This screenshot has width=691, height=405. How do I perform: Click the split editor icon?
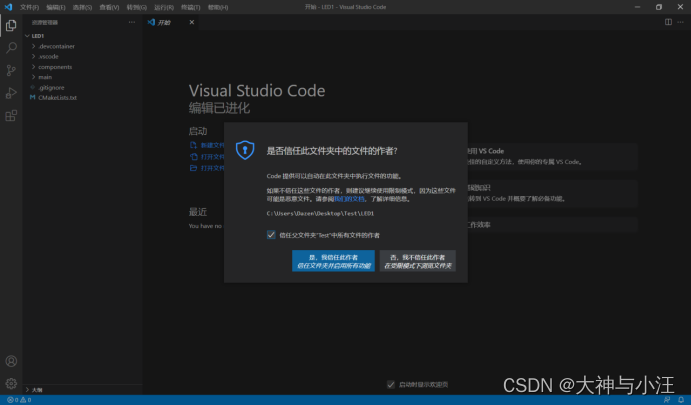tap(668, 22)
